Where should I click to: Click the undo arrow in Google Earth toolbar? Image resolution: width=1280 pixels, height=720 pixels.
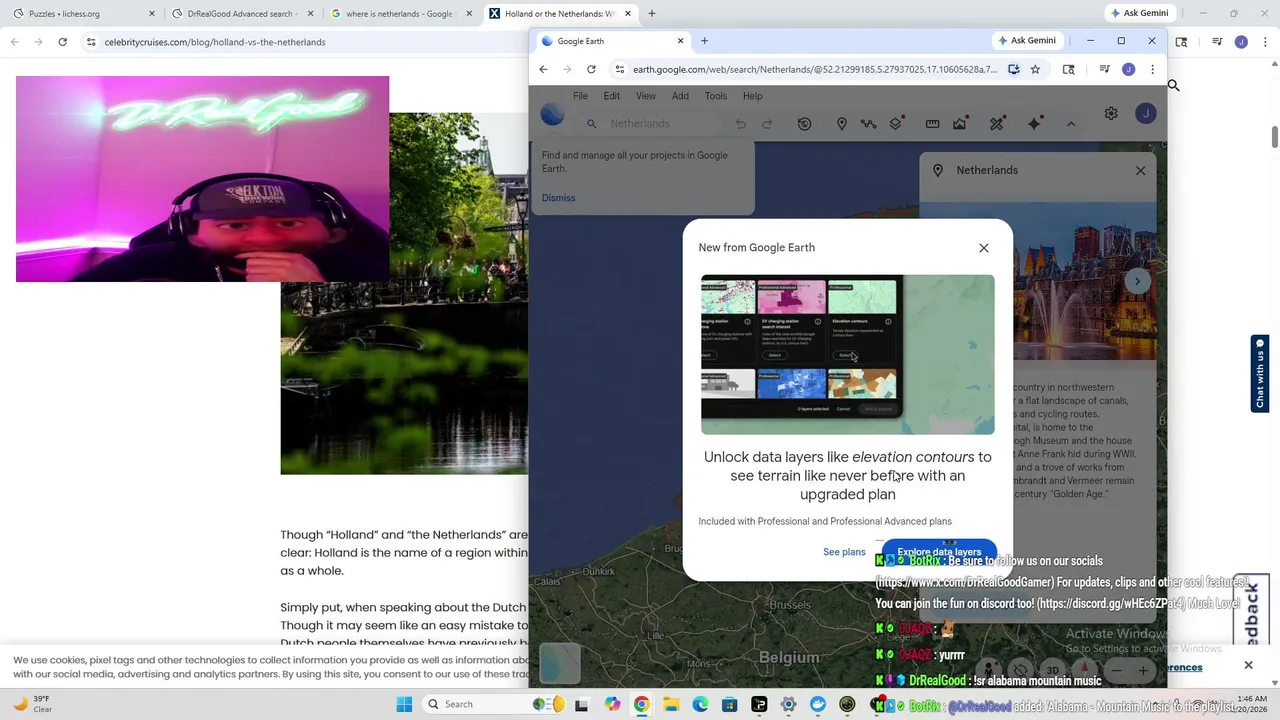point(741,124)
